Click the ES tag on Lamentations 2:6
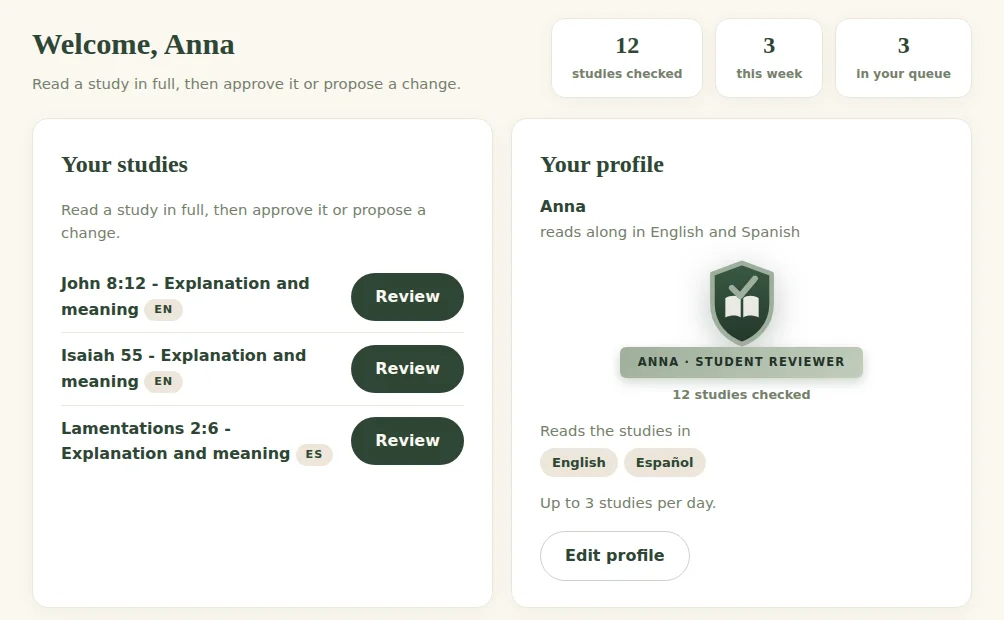Screen dimensions: 1004x620 point(314,454)
